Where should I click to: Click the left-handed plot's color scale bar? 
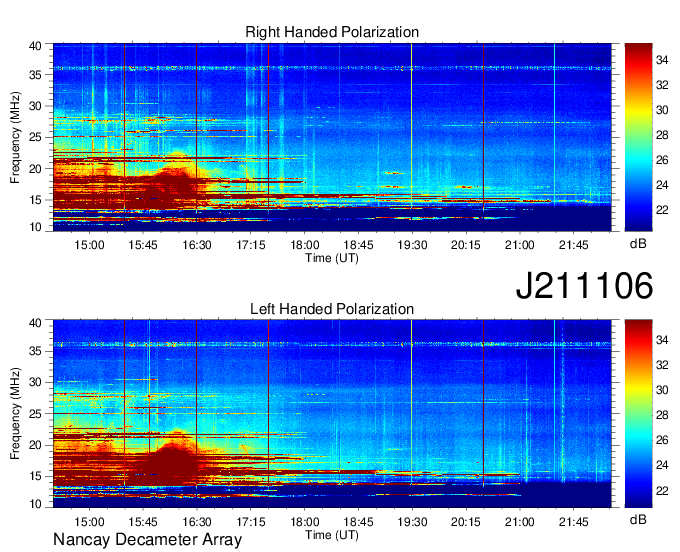click(x=638, y=413)
